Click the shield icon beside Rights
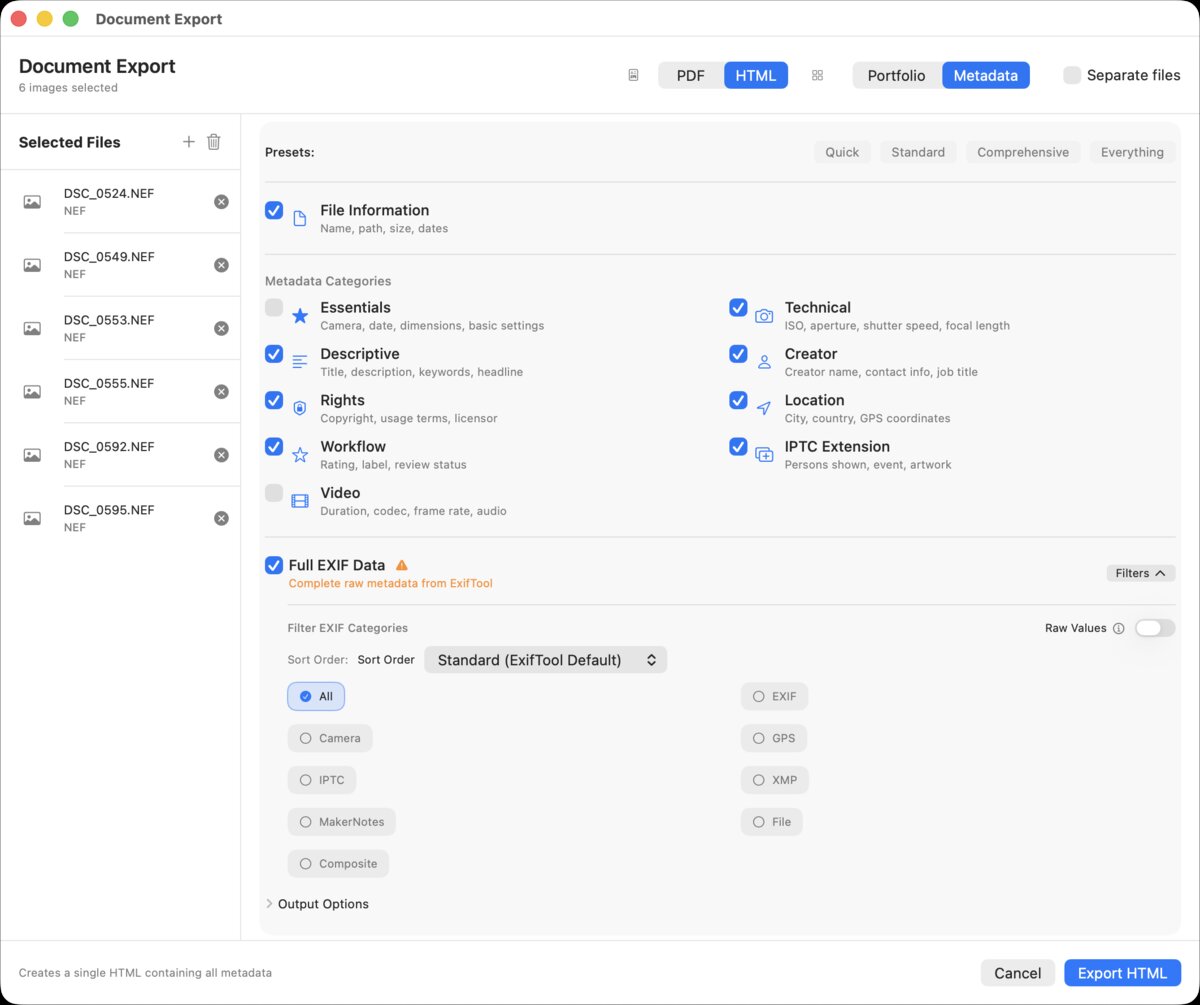The image size is (1200, 1005). (300, 407)
